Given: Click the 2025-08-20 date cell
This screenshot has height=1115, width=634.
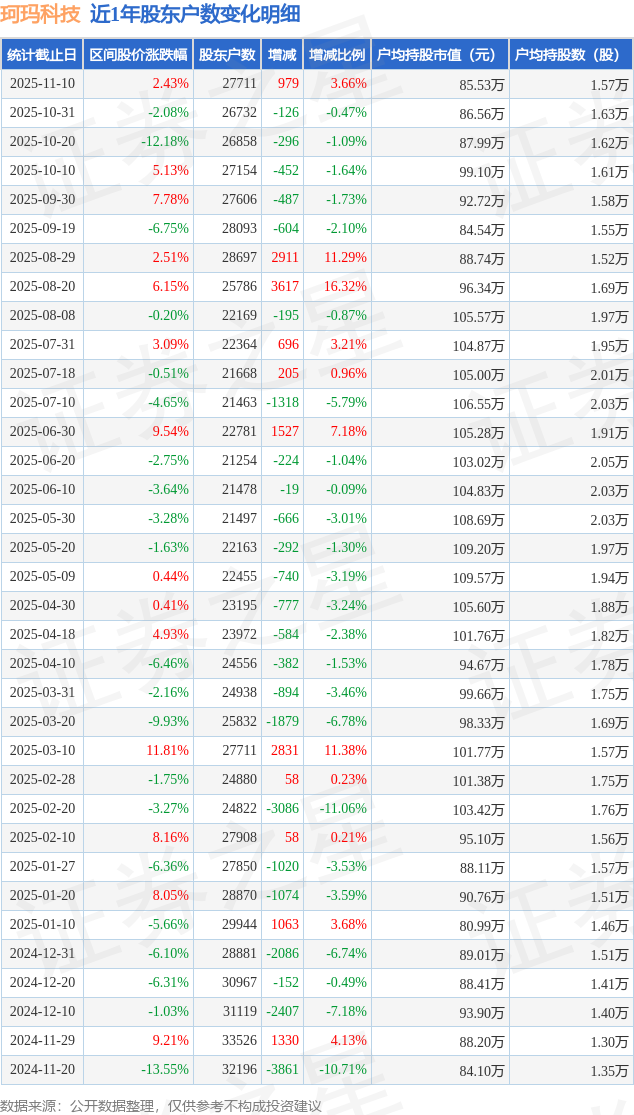Looking at the screenshot, I should pyautogui.click(x=42, y=287).
